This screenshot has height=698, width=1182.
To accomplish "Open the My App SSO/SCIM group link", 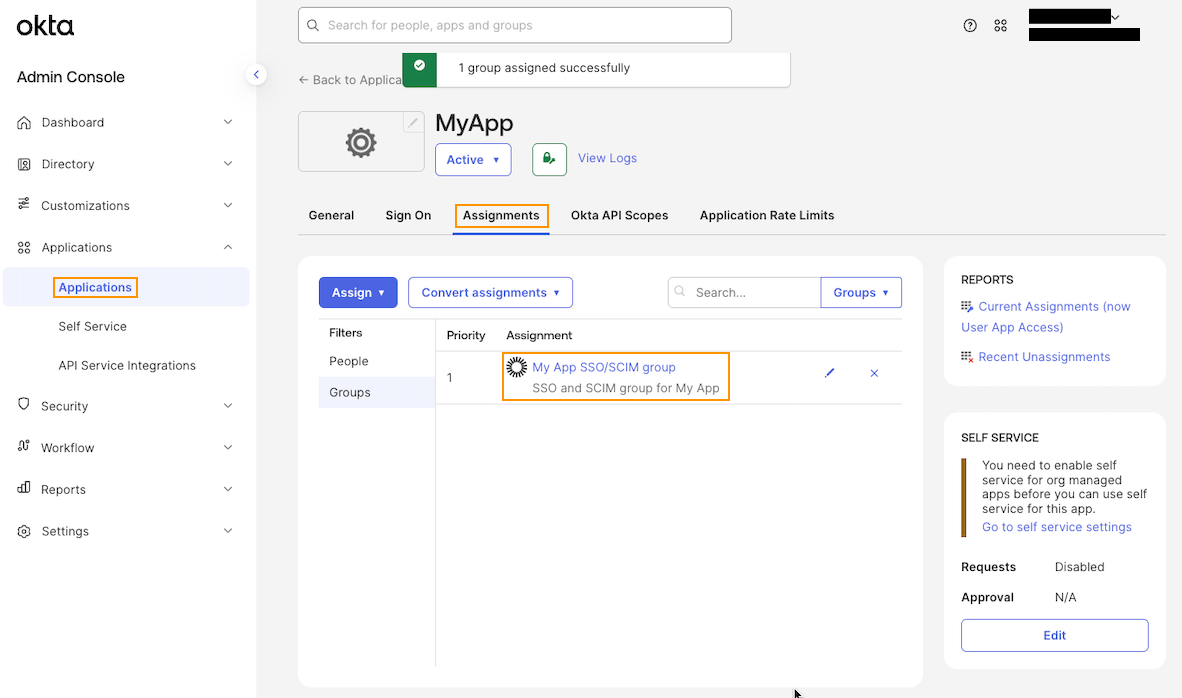I will pyautogui.click(x=604, y=367).
